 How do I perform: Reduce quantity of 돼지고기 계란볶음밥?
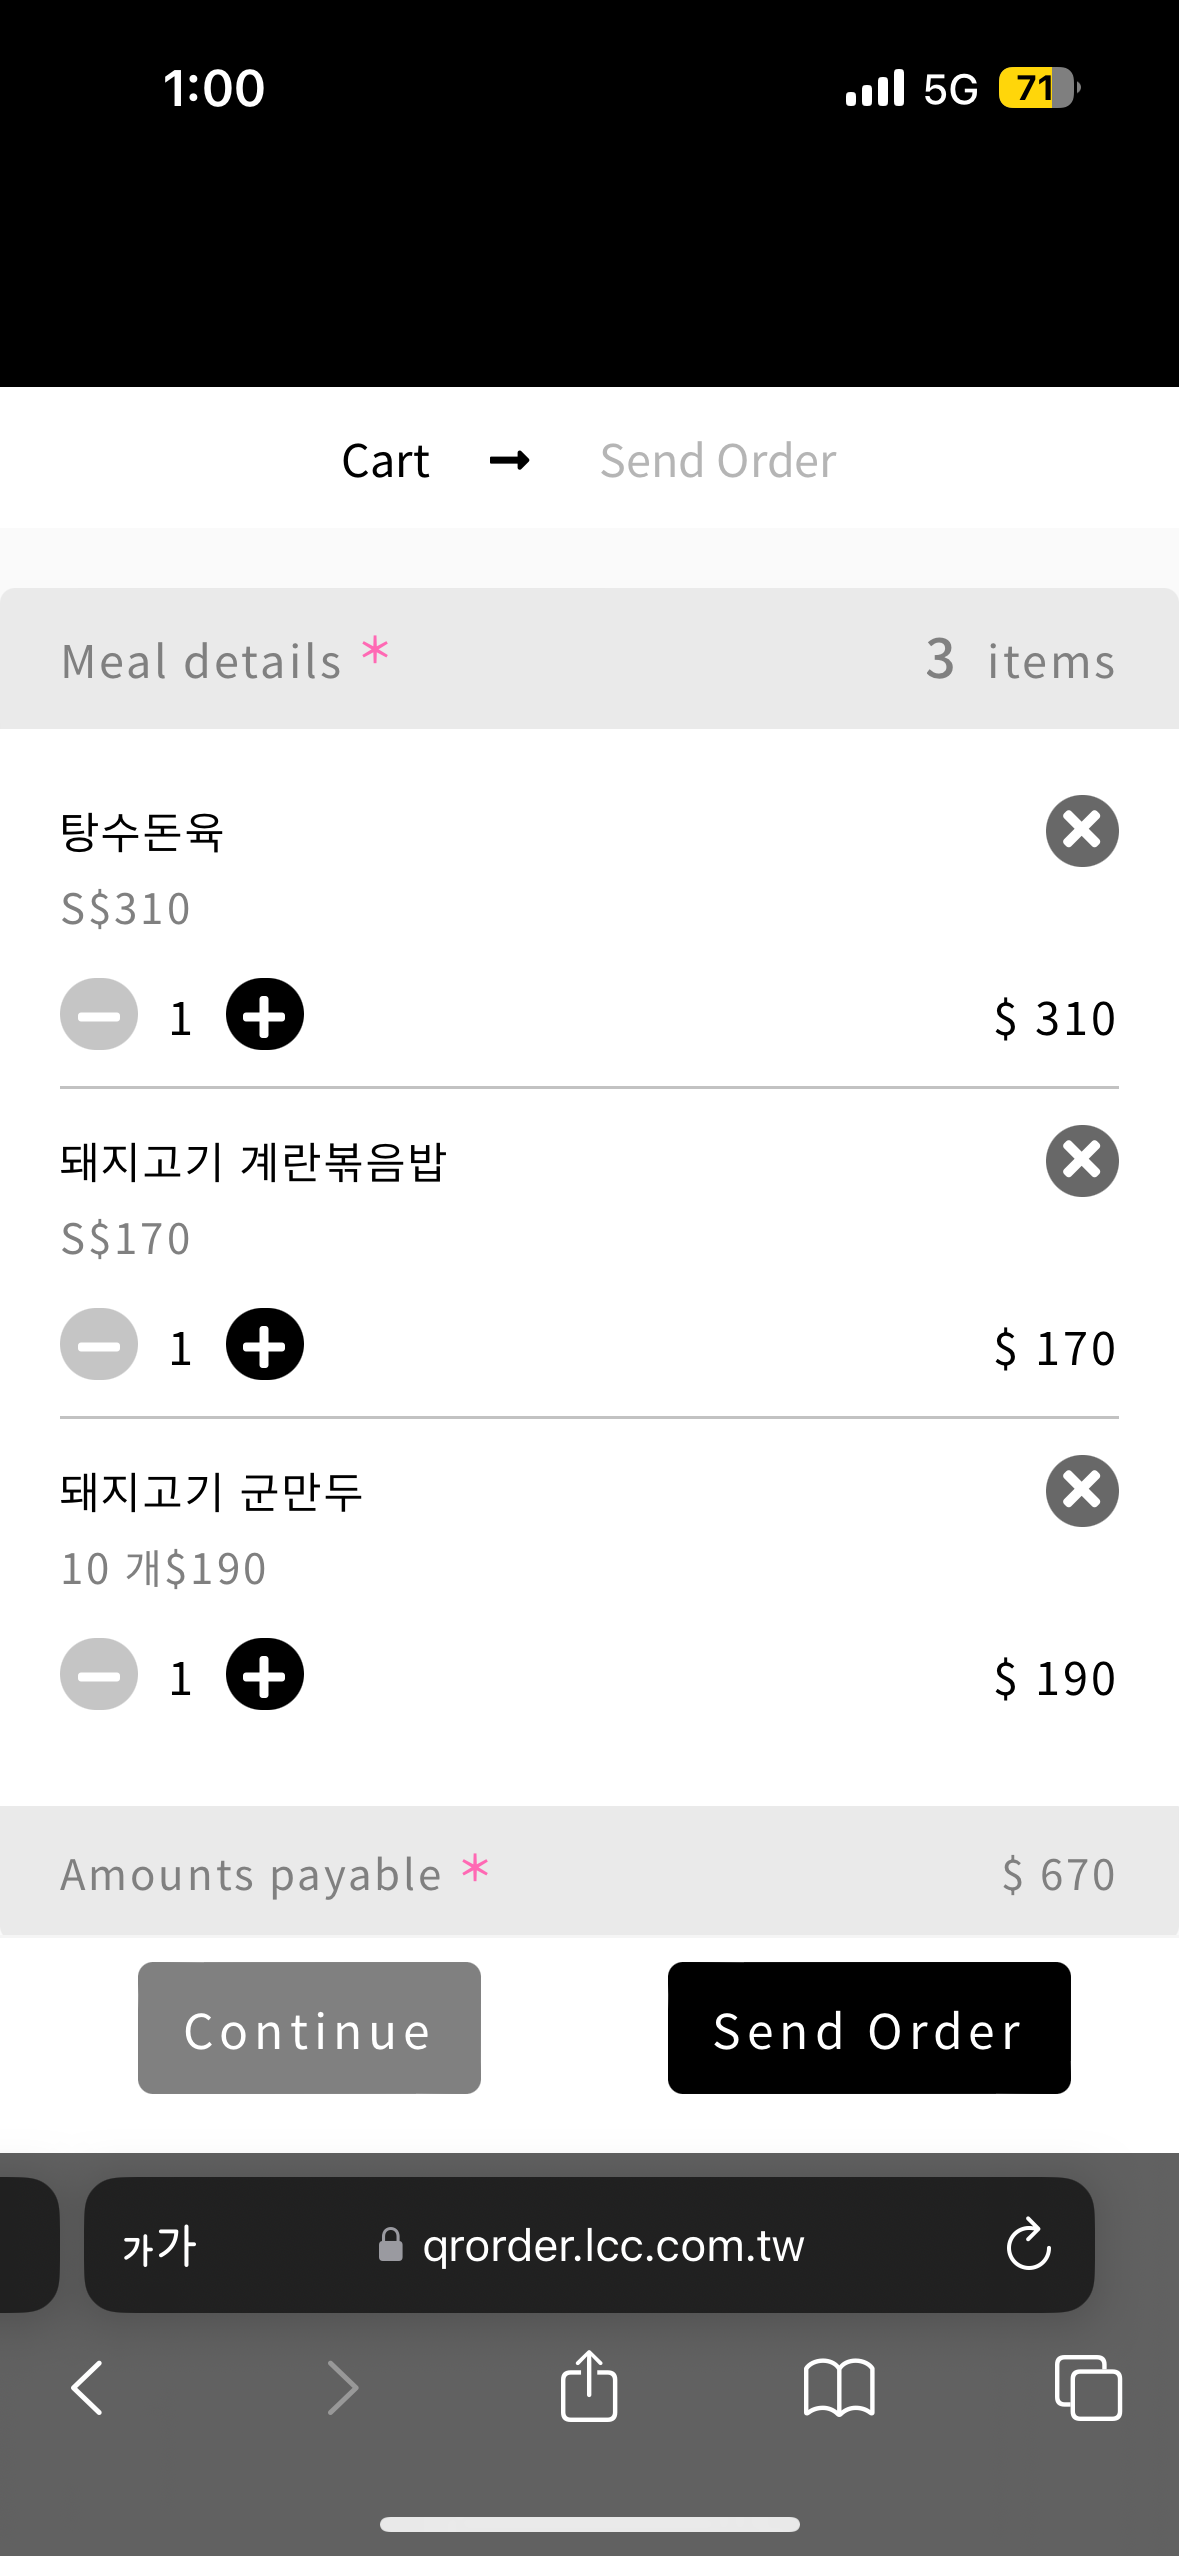(x=99, y=1344)
